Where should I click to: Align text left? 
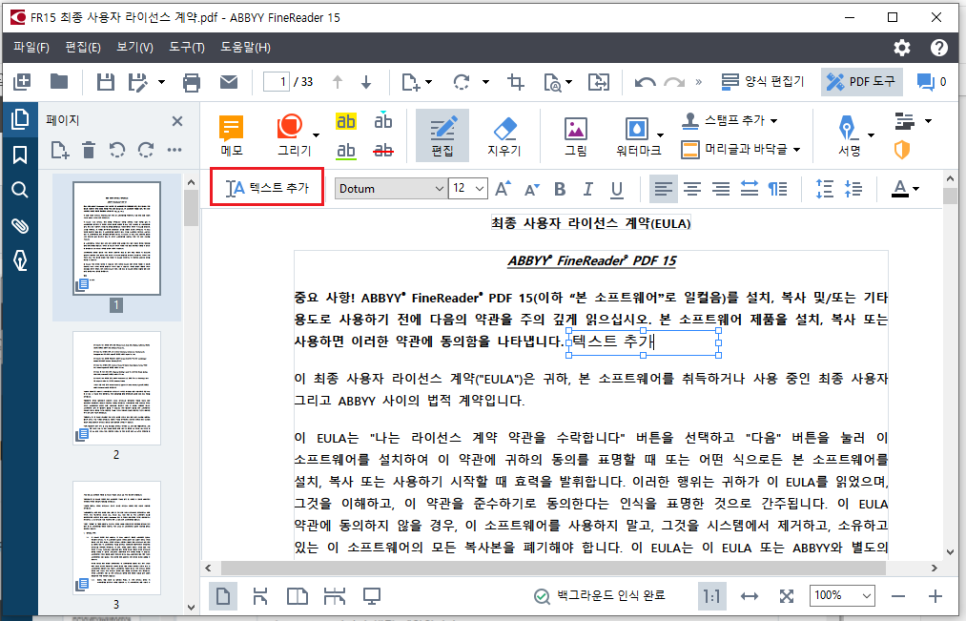[664, 189]
